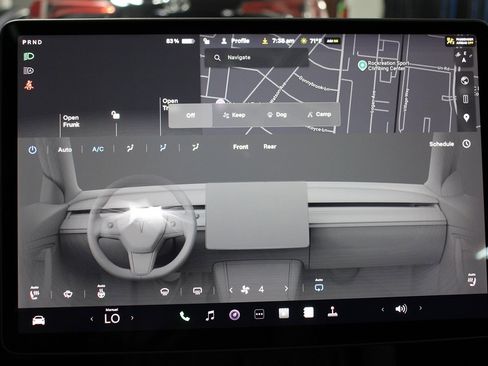The width and height of the screenshot is (488, 366).
Task: Tap the red seatbelt warning indicator
Action: (29, 85)
